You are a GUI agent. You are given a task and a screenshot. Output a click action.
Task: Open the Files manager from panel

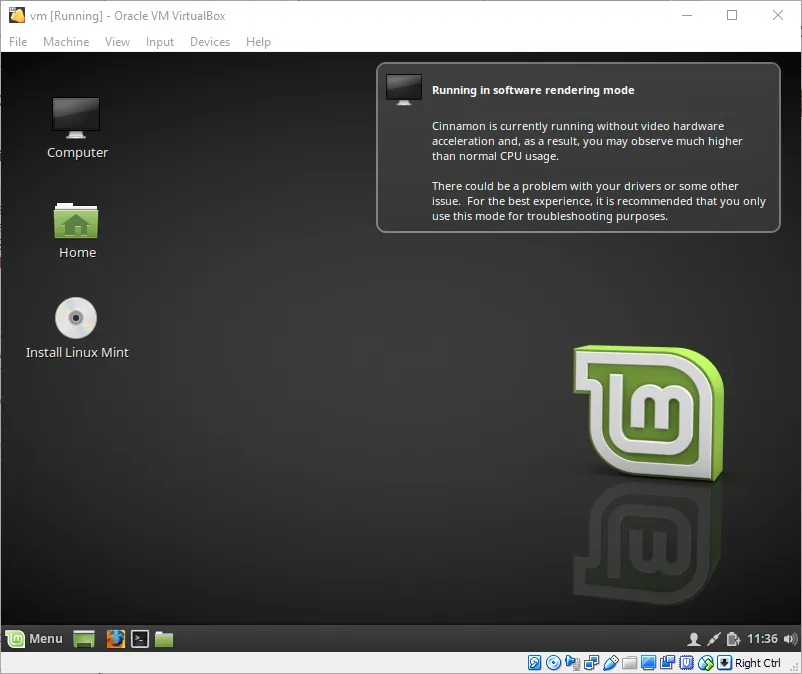[164, 639]
